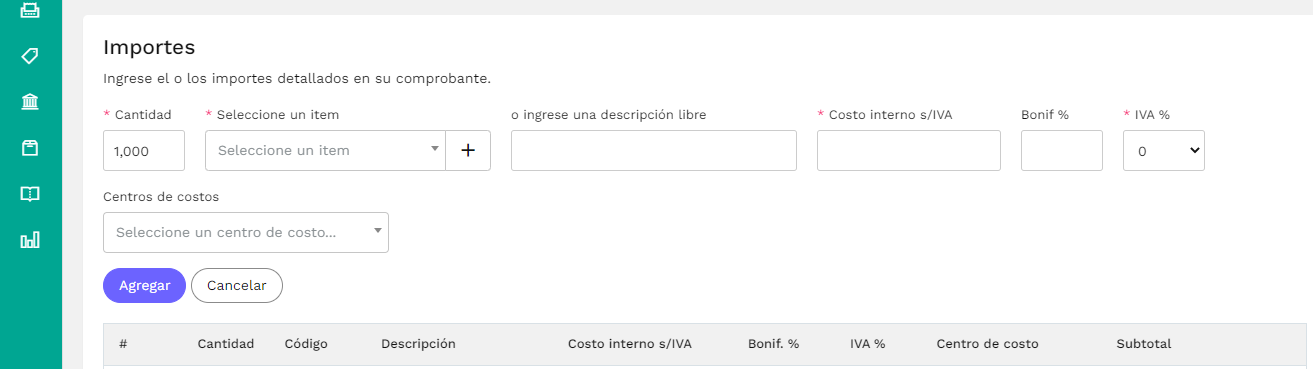1313x369 pixels.
Task: Open the IVA % dropdown
Action: point(1164,150)
